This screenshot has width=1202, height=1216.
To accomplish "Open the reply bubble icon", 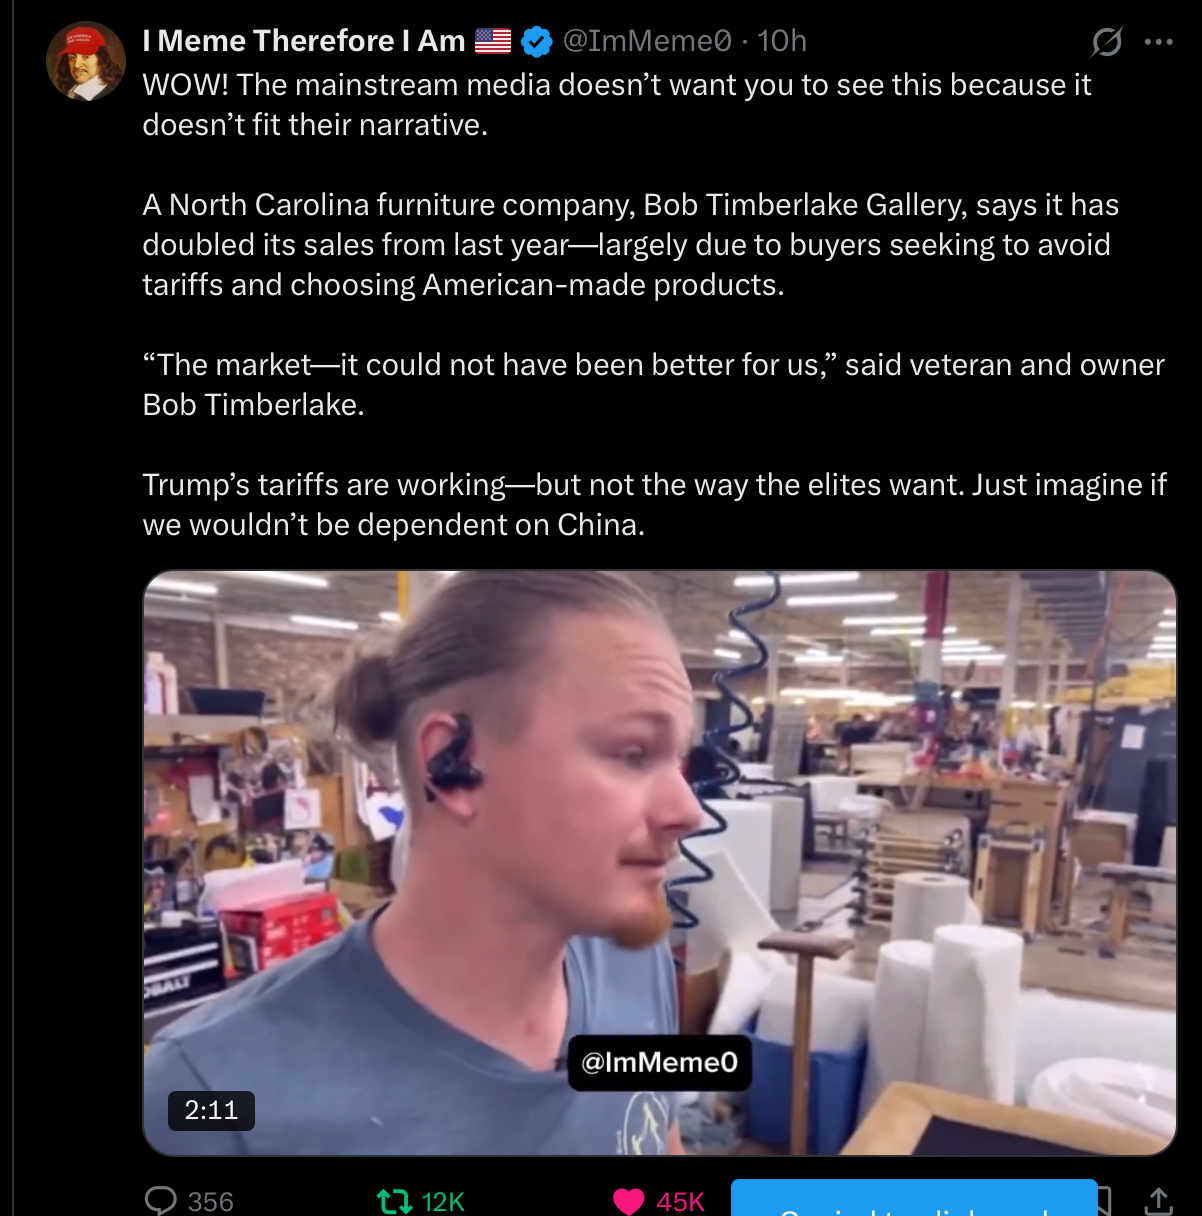I will coord(161,1200).
